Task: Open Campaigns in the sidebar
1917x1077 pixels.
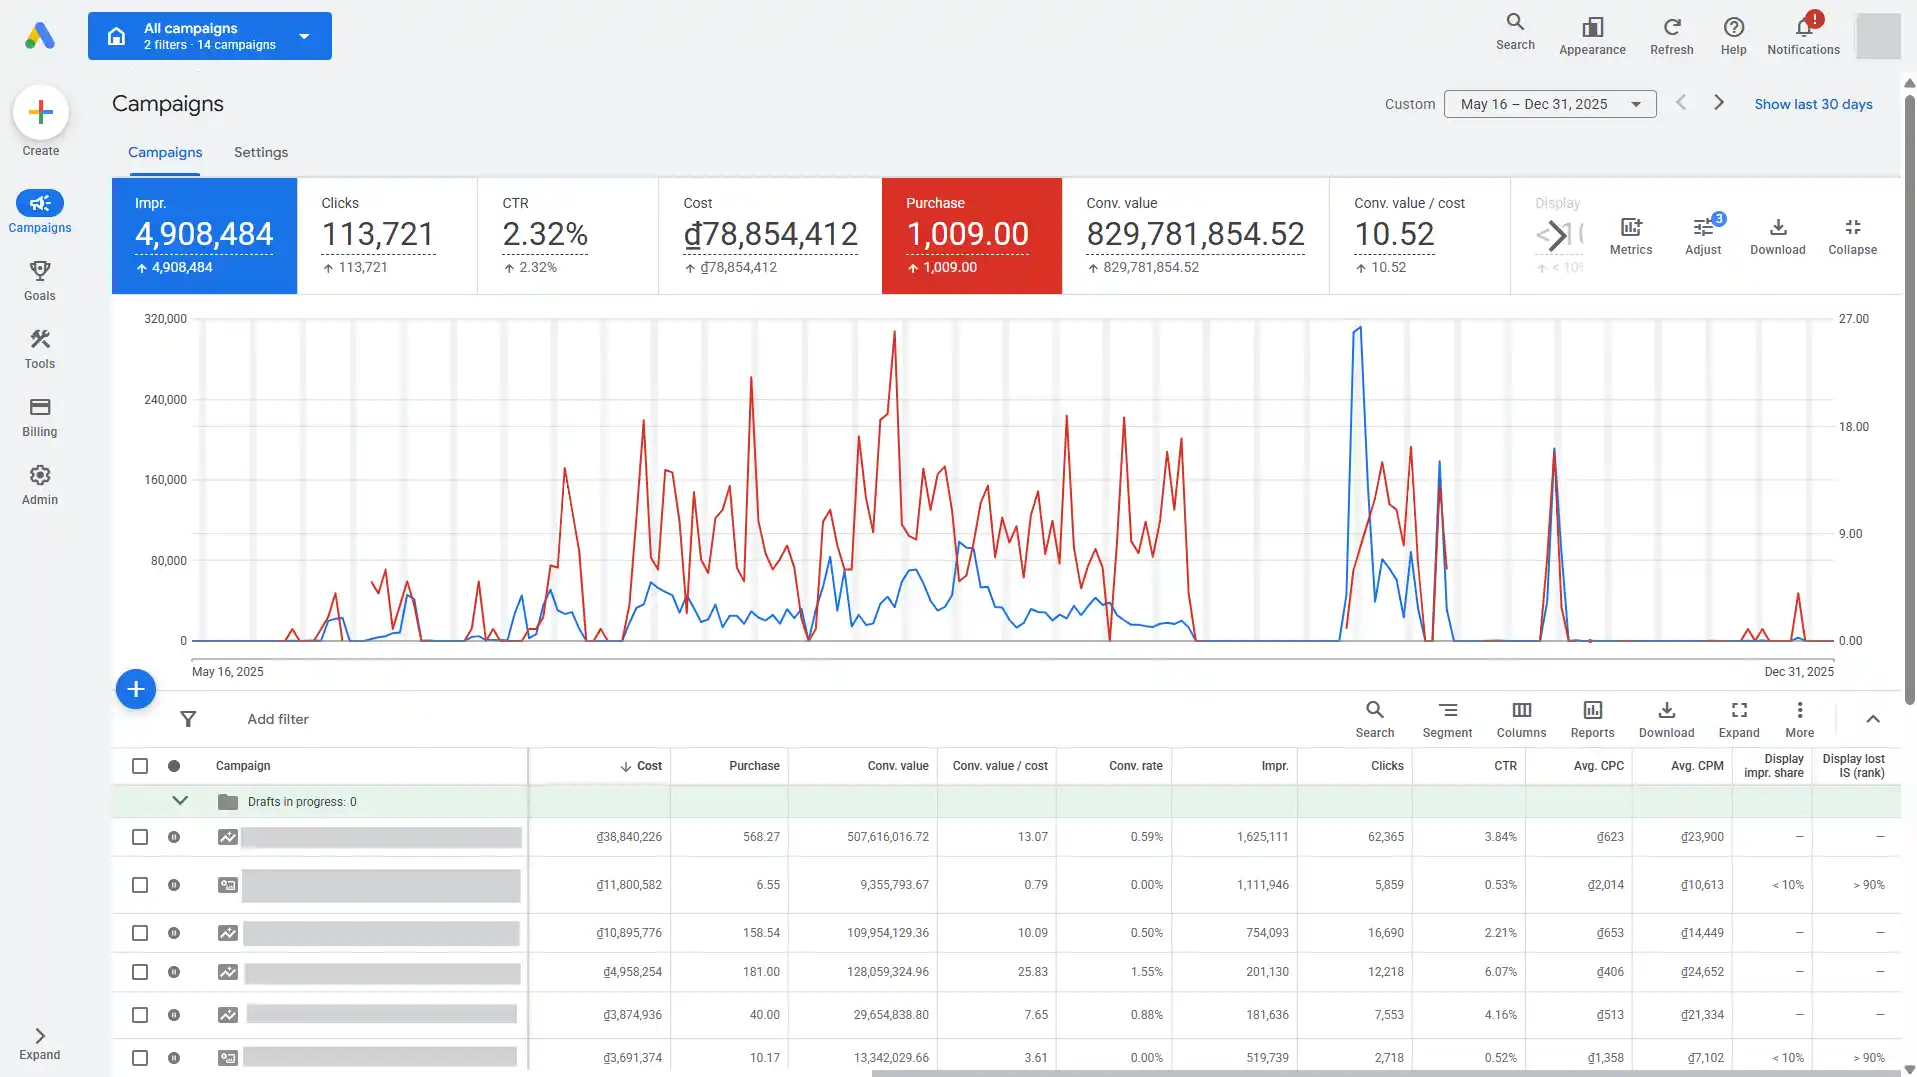Action: tap(40, 212)
